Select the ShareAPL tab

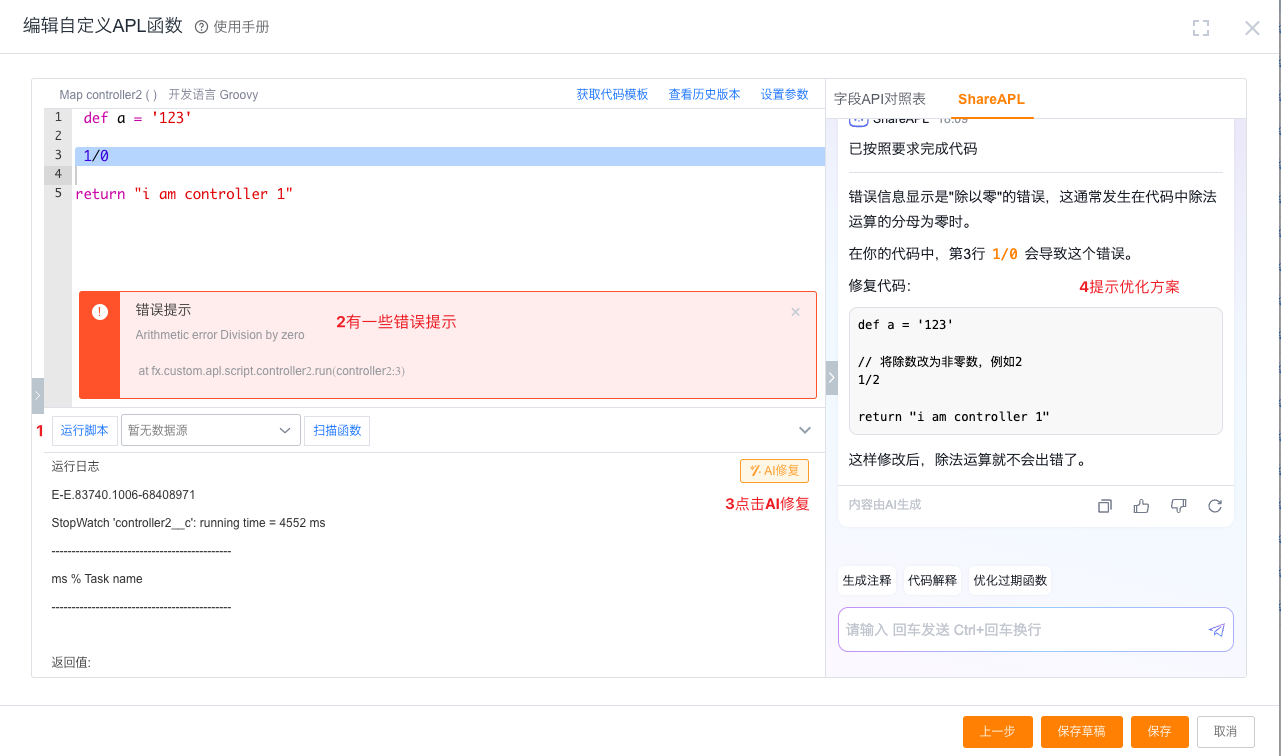pos(991,99)
